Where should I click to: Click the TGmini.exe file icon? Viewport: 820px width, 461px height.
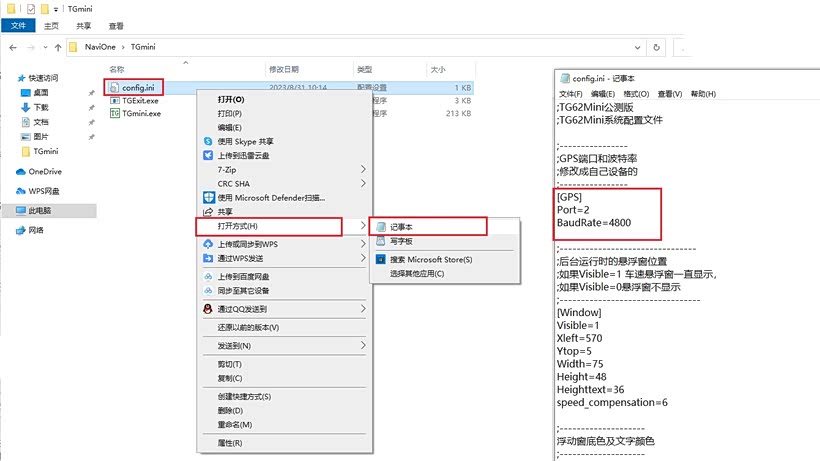tap(115, 114)
